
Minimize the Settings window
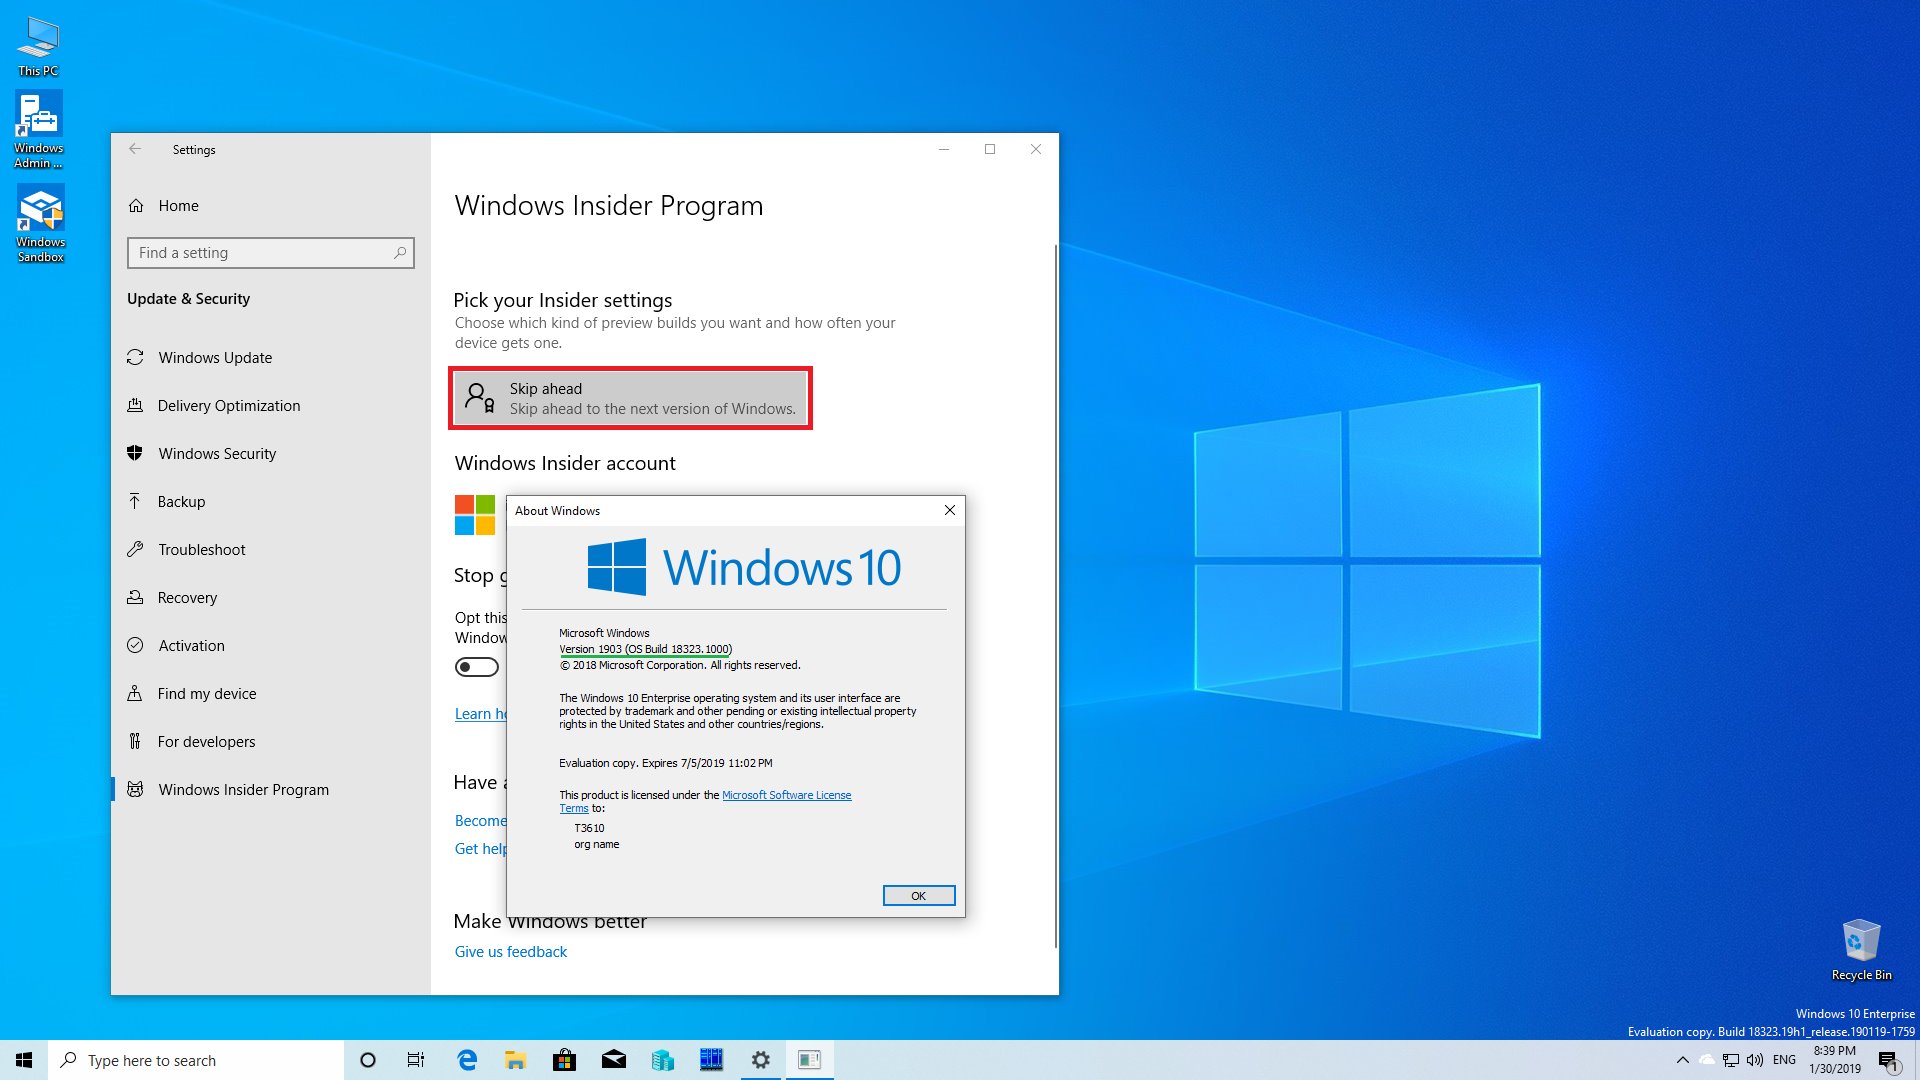tap(943, 149)
